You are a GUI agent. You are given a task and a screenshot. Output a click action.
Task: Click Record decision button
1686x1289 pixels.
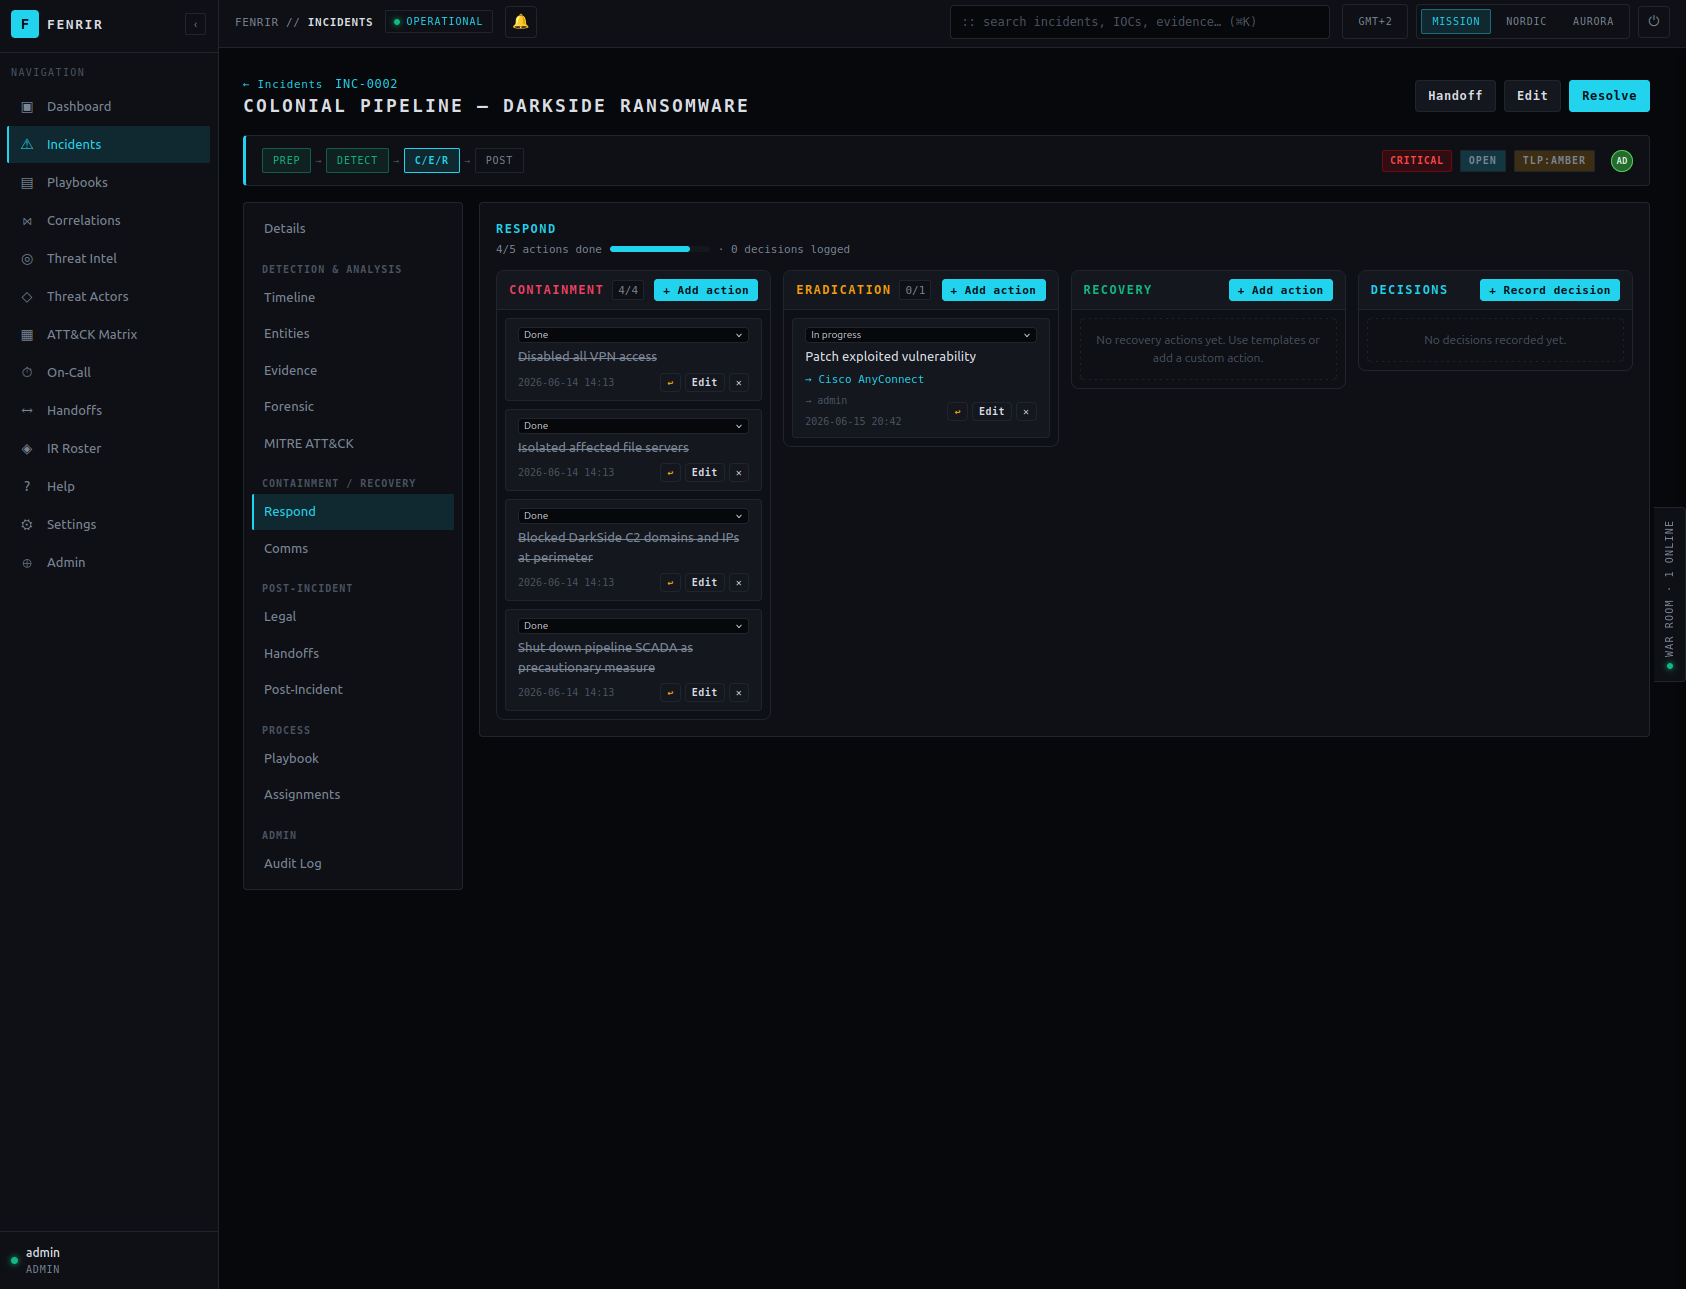point(1550,290)
